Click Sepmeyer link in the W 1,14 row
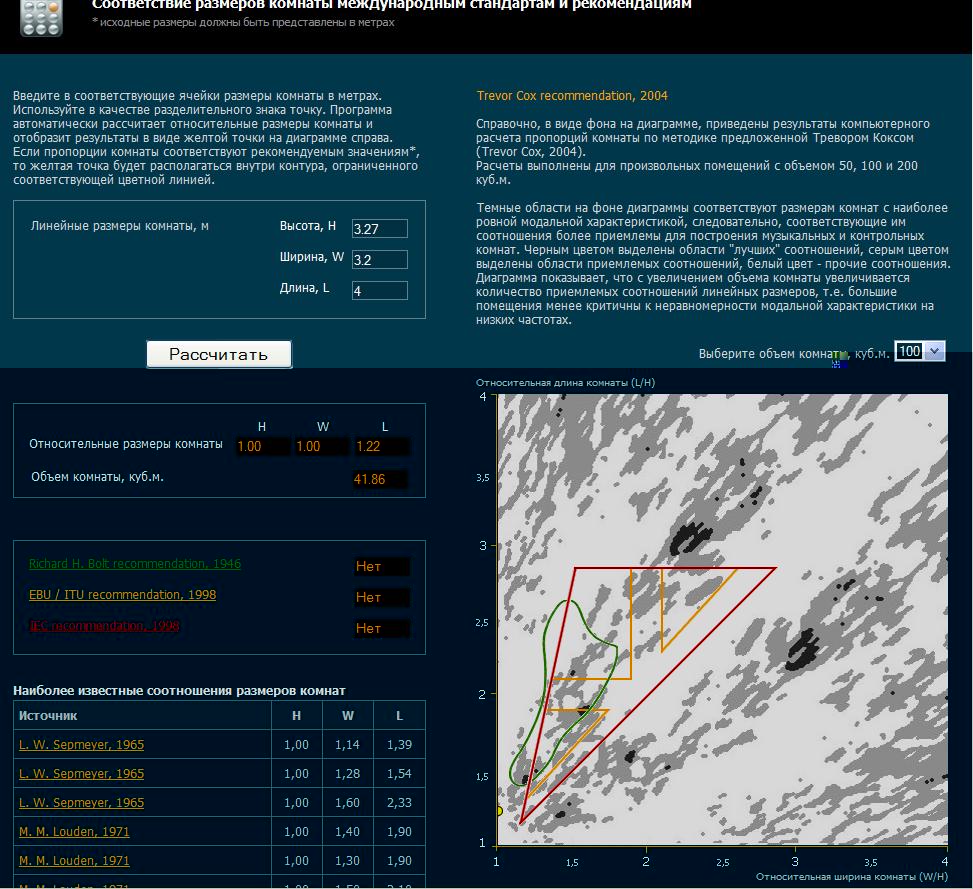973x889 pixels. point(81,745)
